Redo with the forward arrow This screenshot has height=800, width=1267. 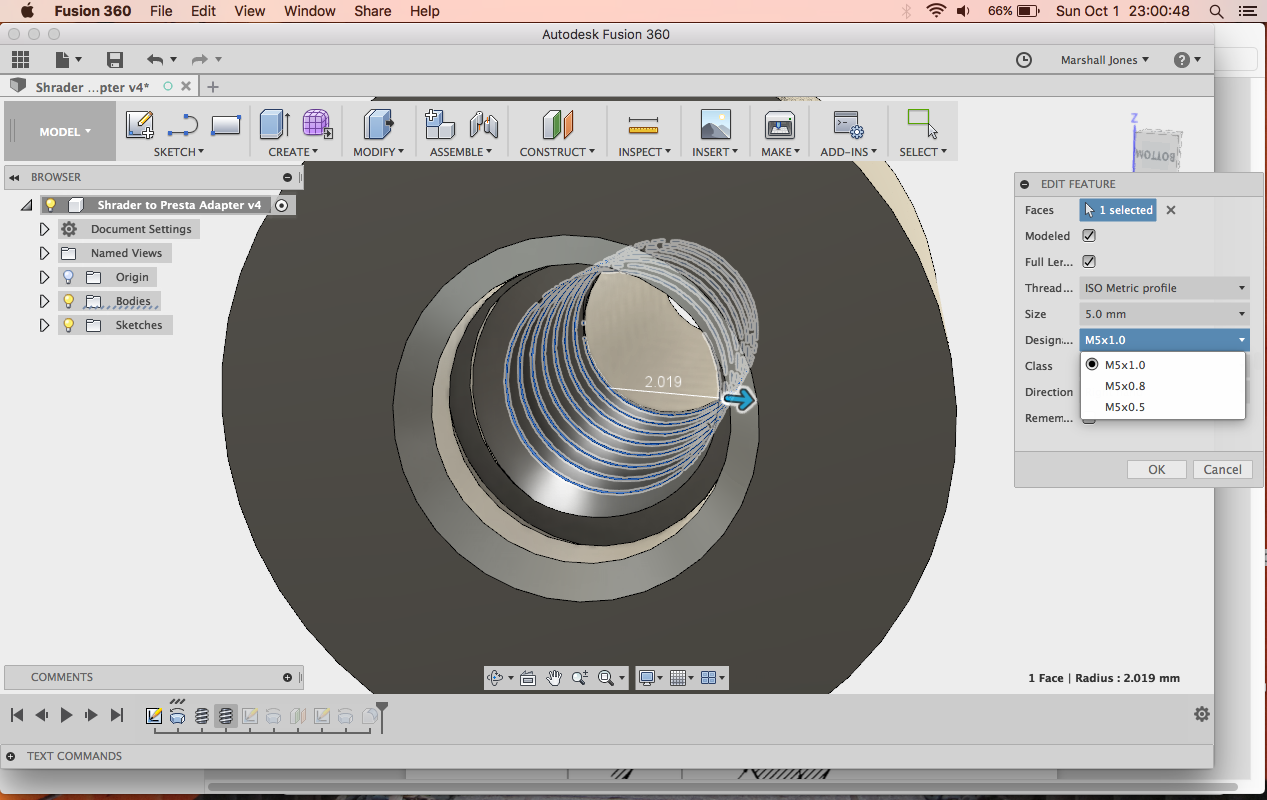click(199, 60)
